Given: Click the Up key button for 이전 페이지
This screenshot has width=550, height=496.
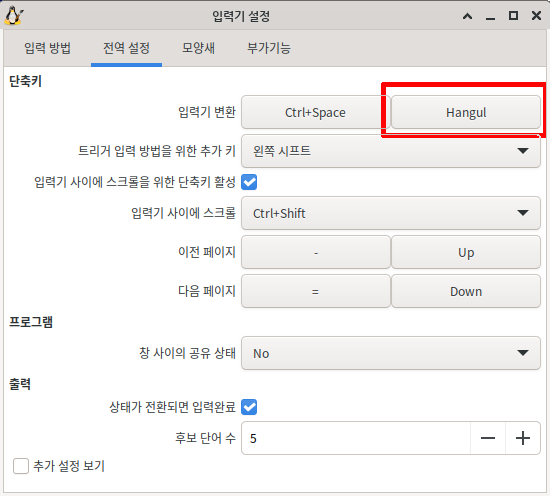Looking at the screenshot, I should pyautogui.click(x=466, y=252).
